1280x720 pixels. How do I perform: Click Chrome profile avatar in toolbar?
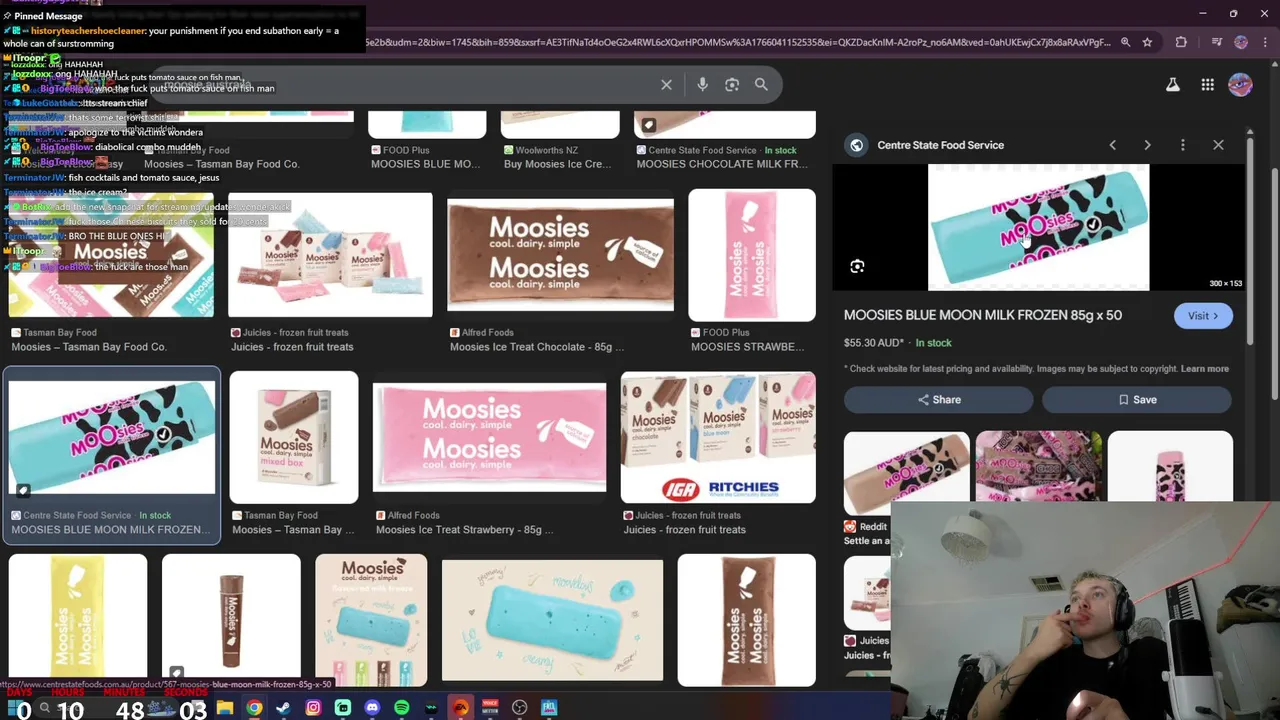pyautogui.click(x=1241, y=42)
